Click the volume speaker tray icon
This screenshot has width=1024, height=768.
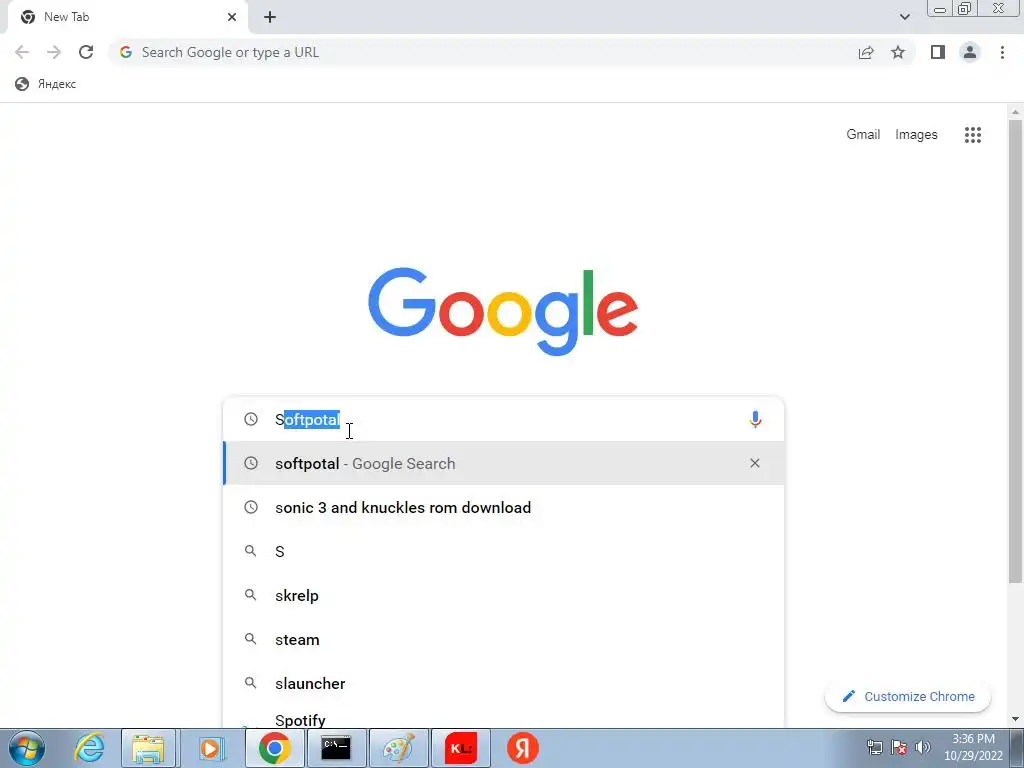(923, 747)
